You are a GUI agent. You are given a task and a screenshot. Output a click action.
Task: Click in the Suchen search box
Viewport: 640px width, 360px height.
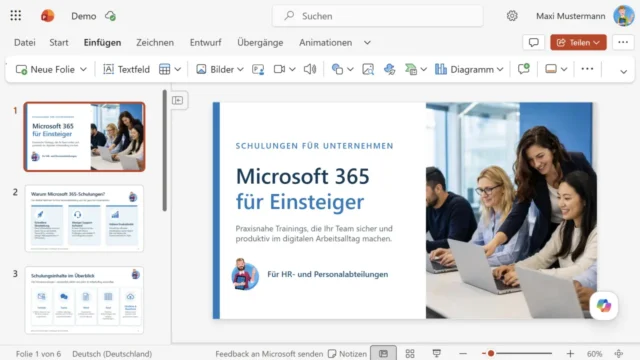tap(378, 16)
